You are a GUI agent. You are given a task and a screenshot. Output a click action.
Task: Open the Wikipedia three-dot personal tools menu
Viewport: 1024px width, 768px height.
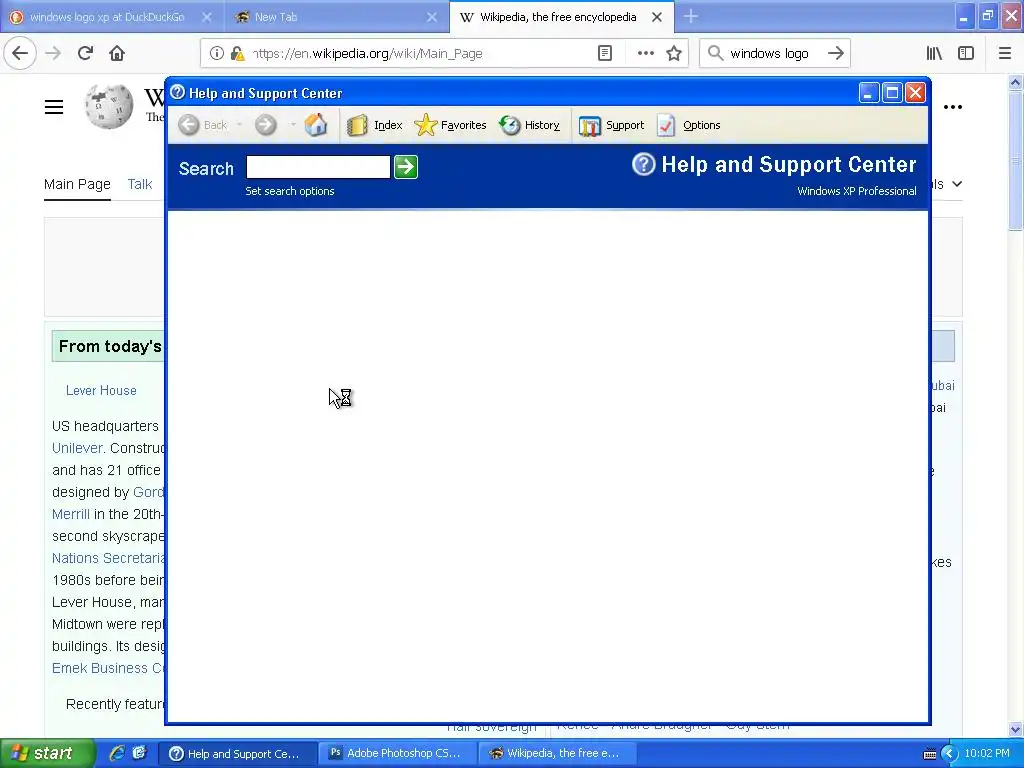point(952,106)
